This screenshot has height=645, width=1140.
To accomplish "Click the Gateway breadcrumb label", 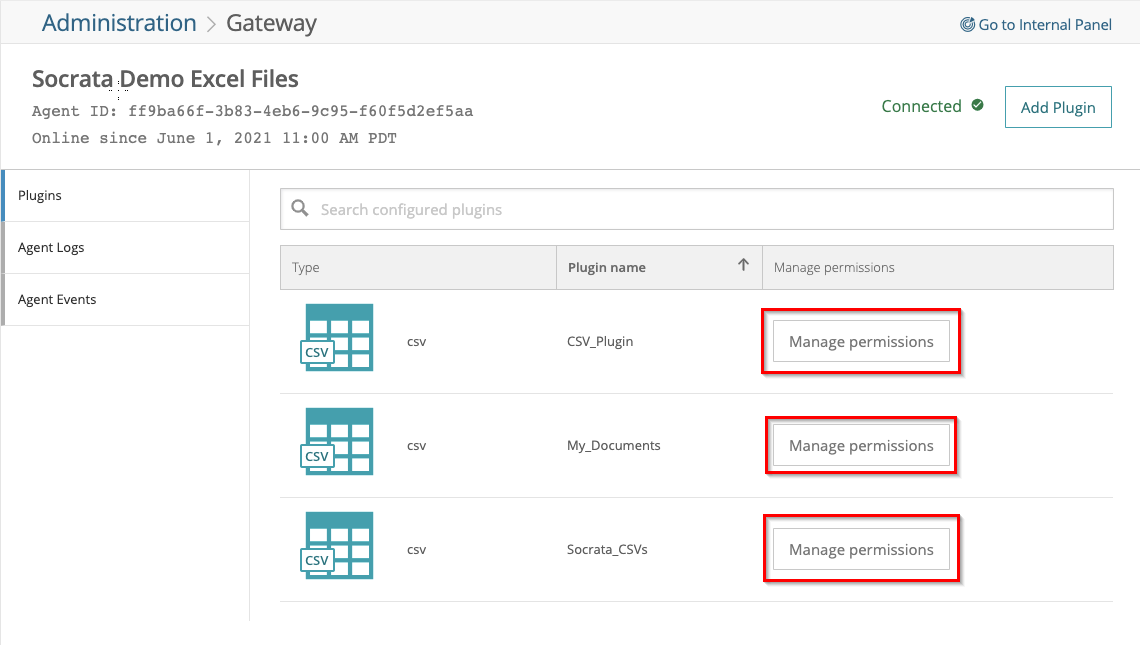I will (x=271, y=22).
